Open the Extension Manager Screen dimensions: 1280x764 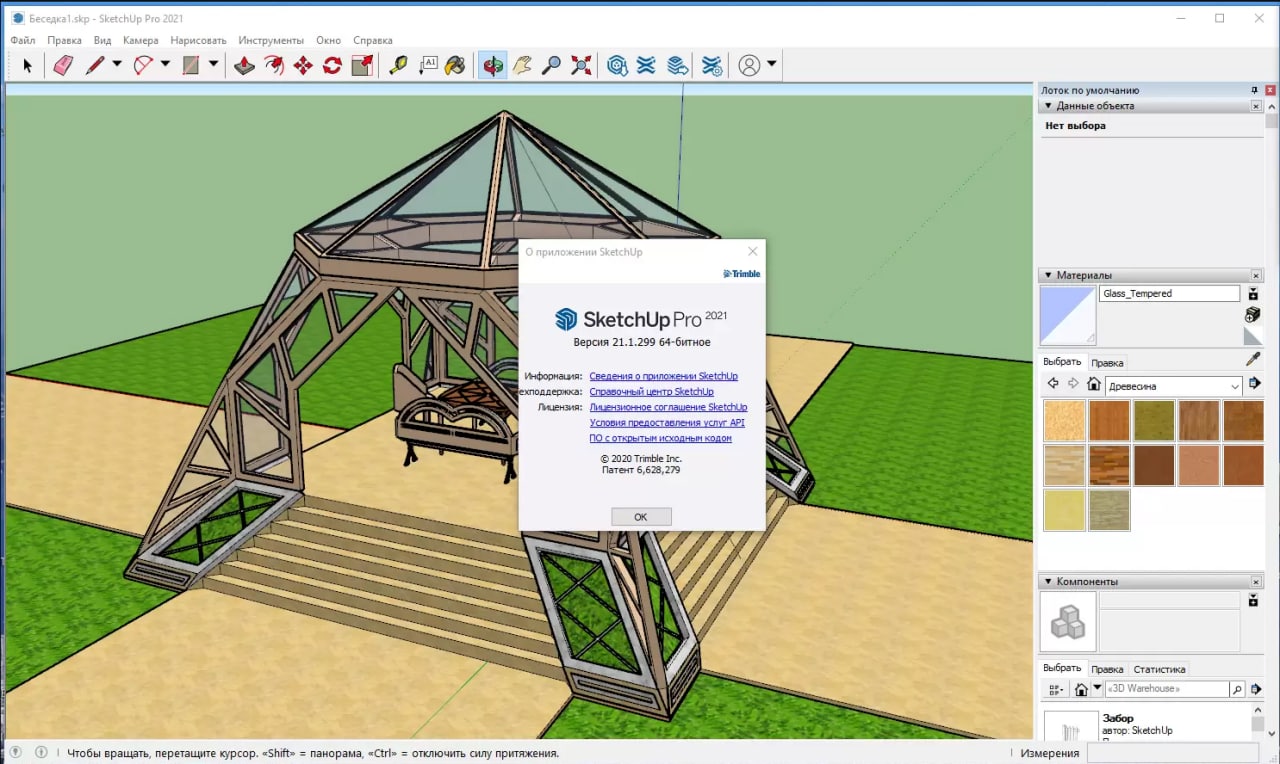point(712,66)
